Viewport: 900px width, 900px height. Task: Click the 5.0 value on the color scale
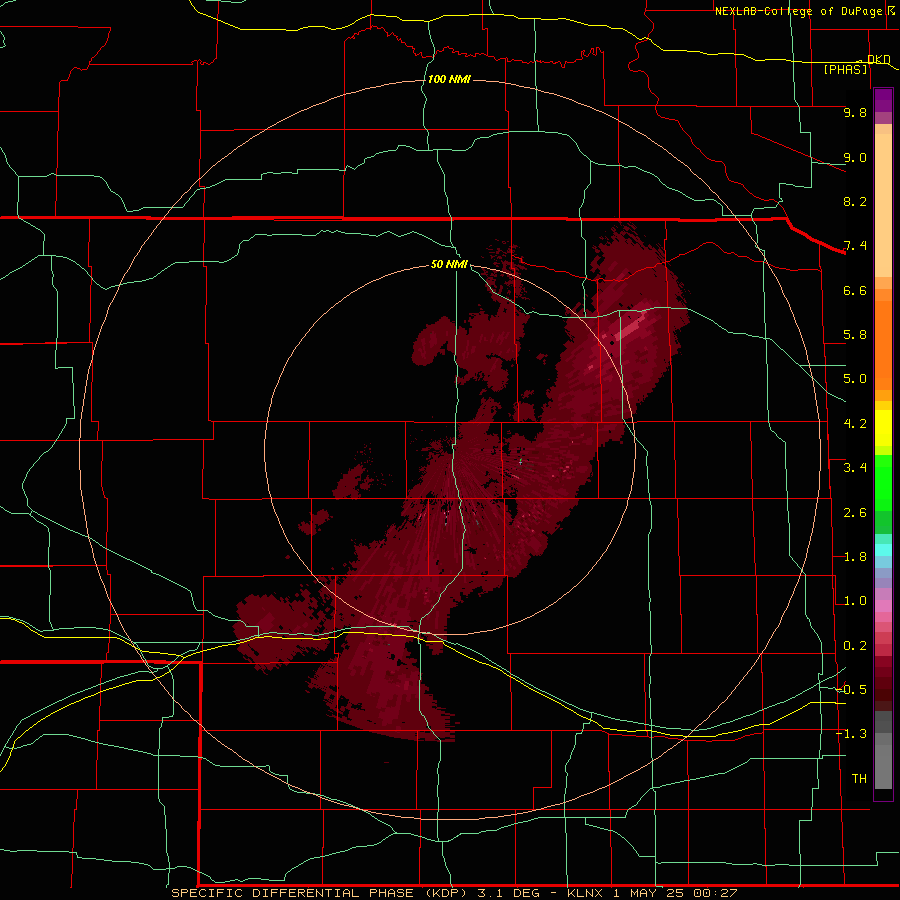855,379
